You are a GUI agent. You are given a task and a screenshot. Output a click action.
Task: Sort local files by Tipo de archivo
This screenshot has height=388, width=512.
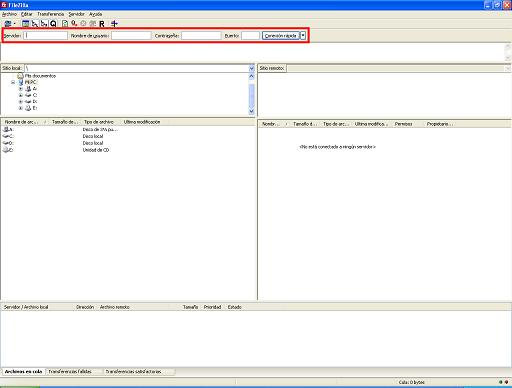pos(99,122)
